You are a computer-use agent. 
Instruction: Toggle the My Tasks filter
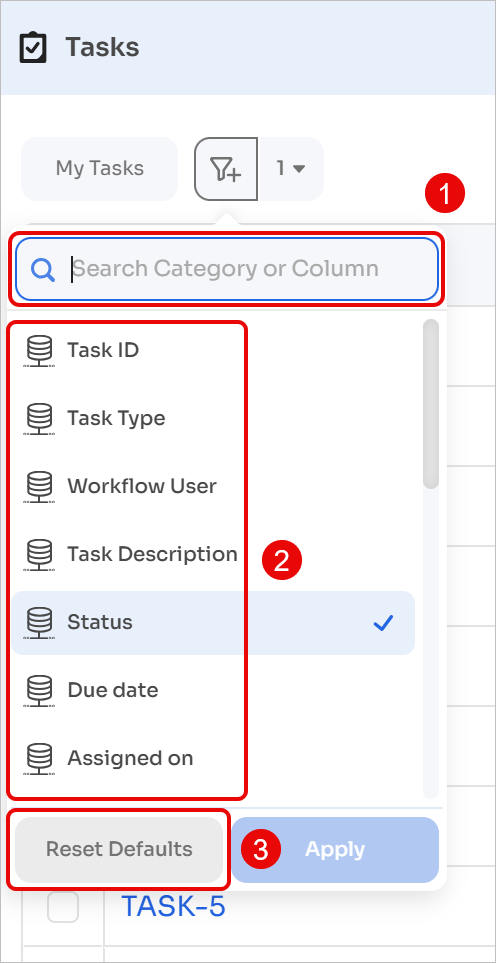[x=99, y=169]
